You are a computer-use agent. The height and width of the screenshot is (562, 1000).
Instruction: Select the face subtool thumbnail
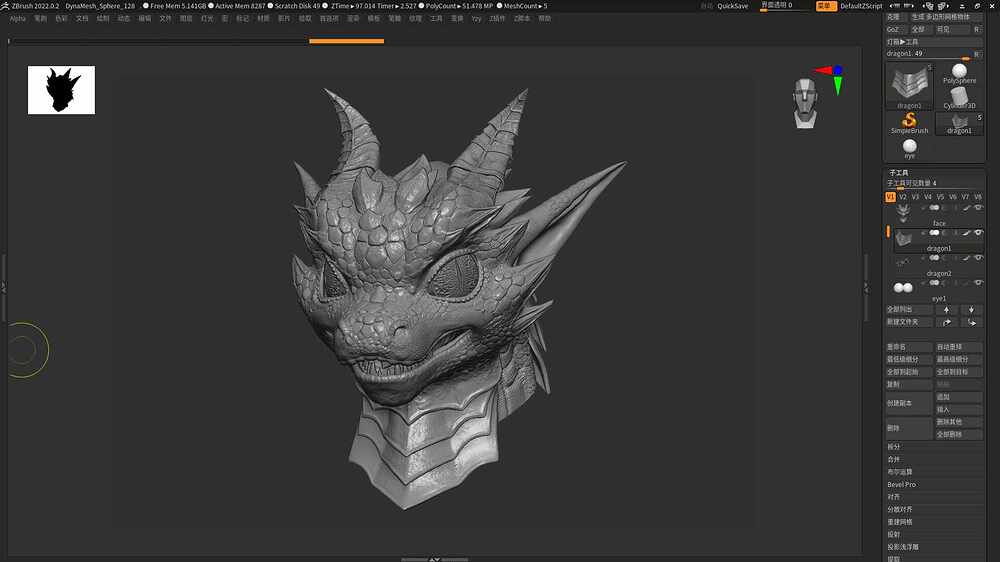pos(902,212)
